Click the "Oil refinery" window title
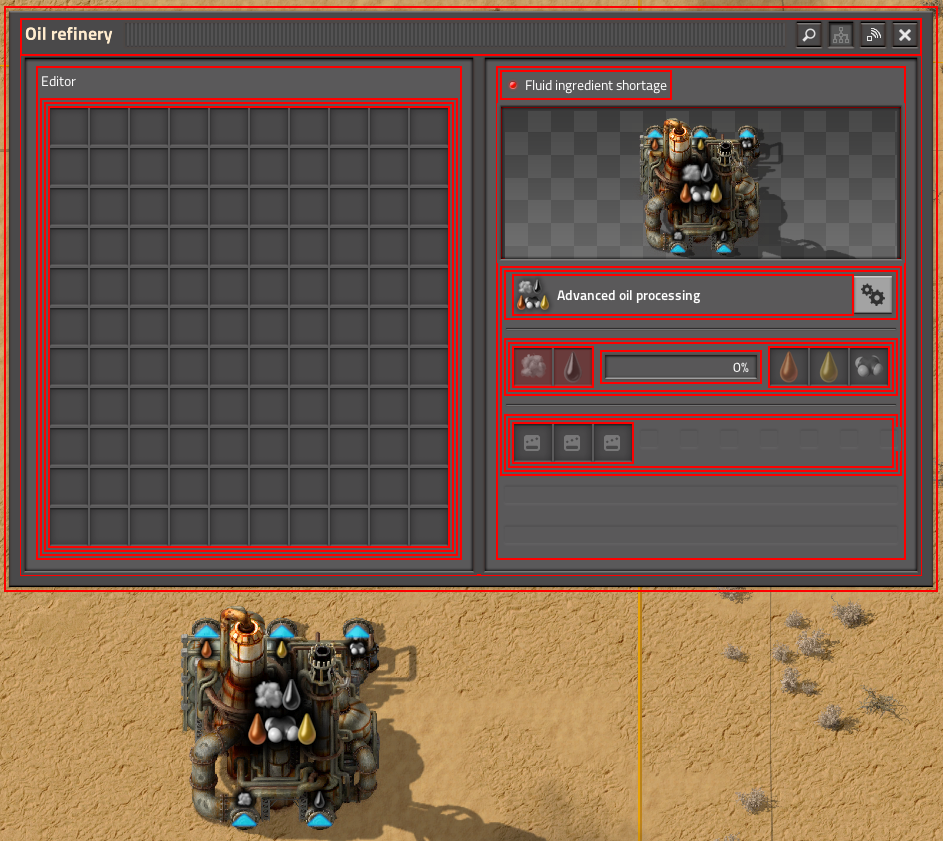Screen dimensions: 943x841 click(69, 34)
